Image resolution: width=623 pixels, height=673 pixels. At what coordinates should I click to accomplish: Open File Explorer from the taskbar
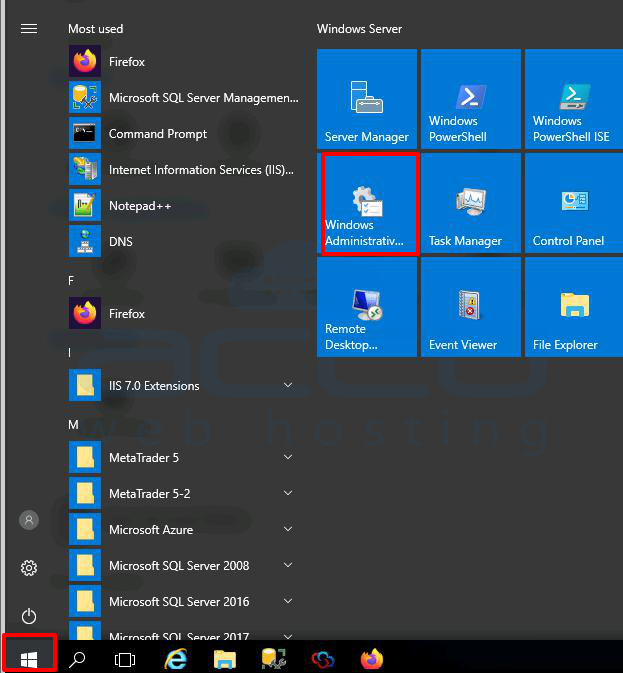225,659
